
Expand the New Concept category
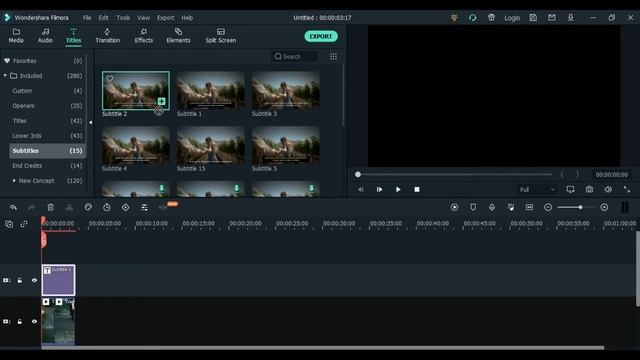(x=14, y=180)
